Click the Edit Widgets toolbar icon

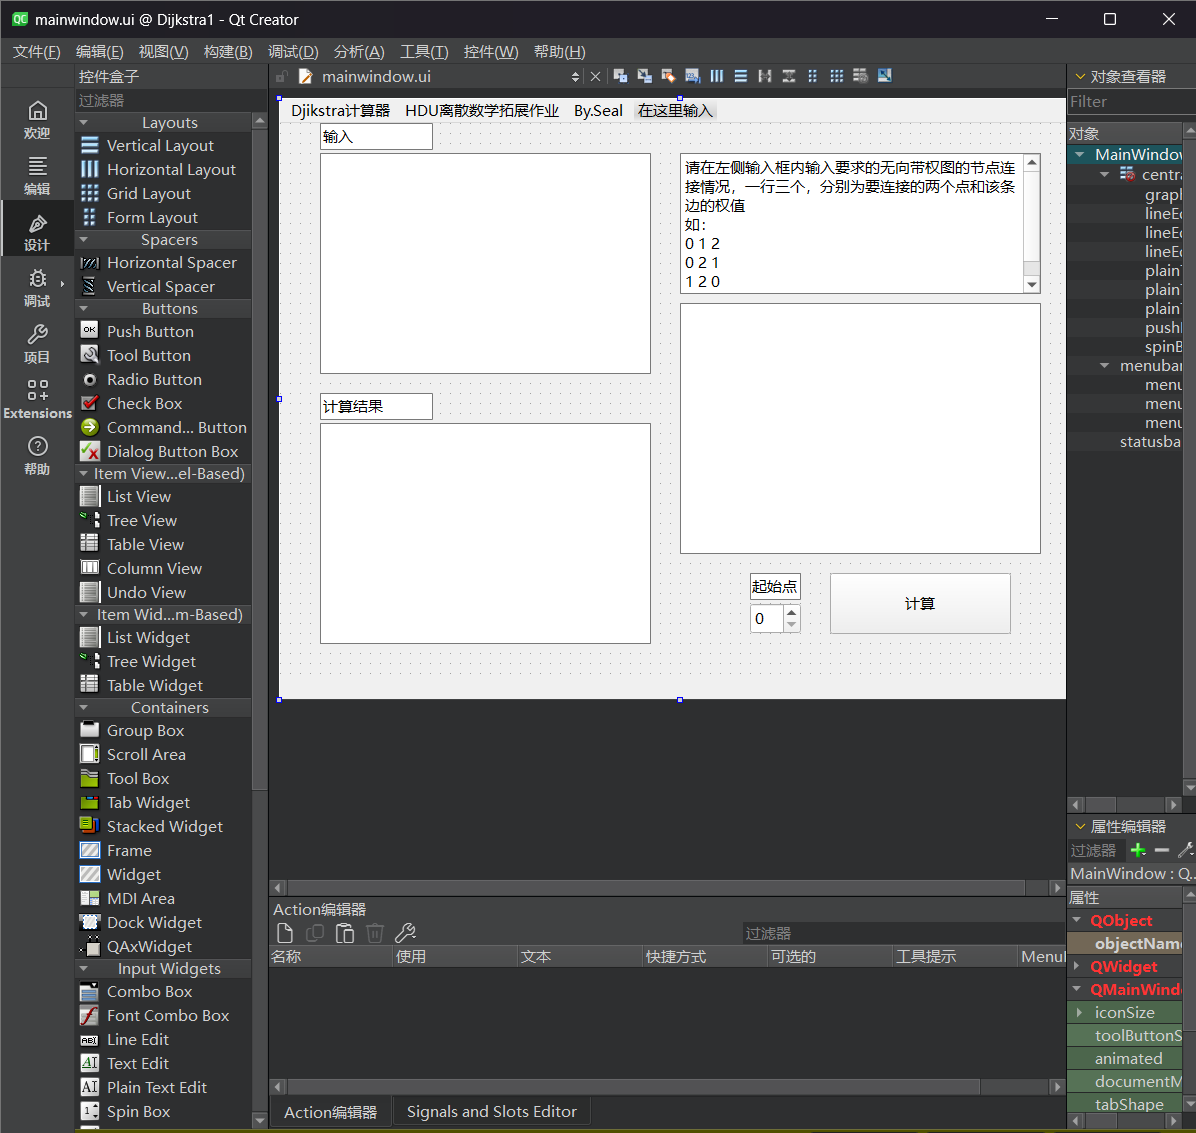pyautogui.click(x=620, y=76)
